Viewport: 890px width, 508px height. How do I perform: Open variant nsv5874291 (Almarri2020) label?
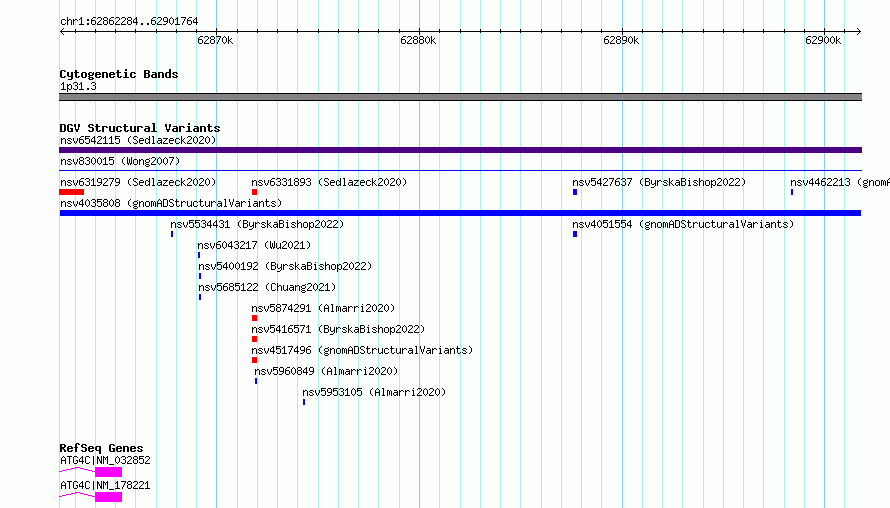coord(323,308)
